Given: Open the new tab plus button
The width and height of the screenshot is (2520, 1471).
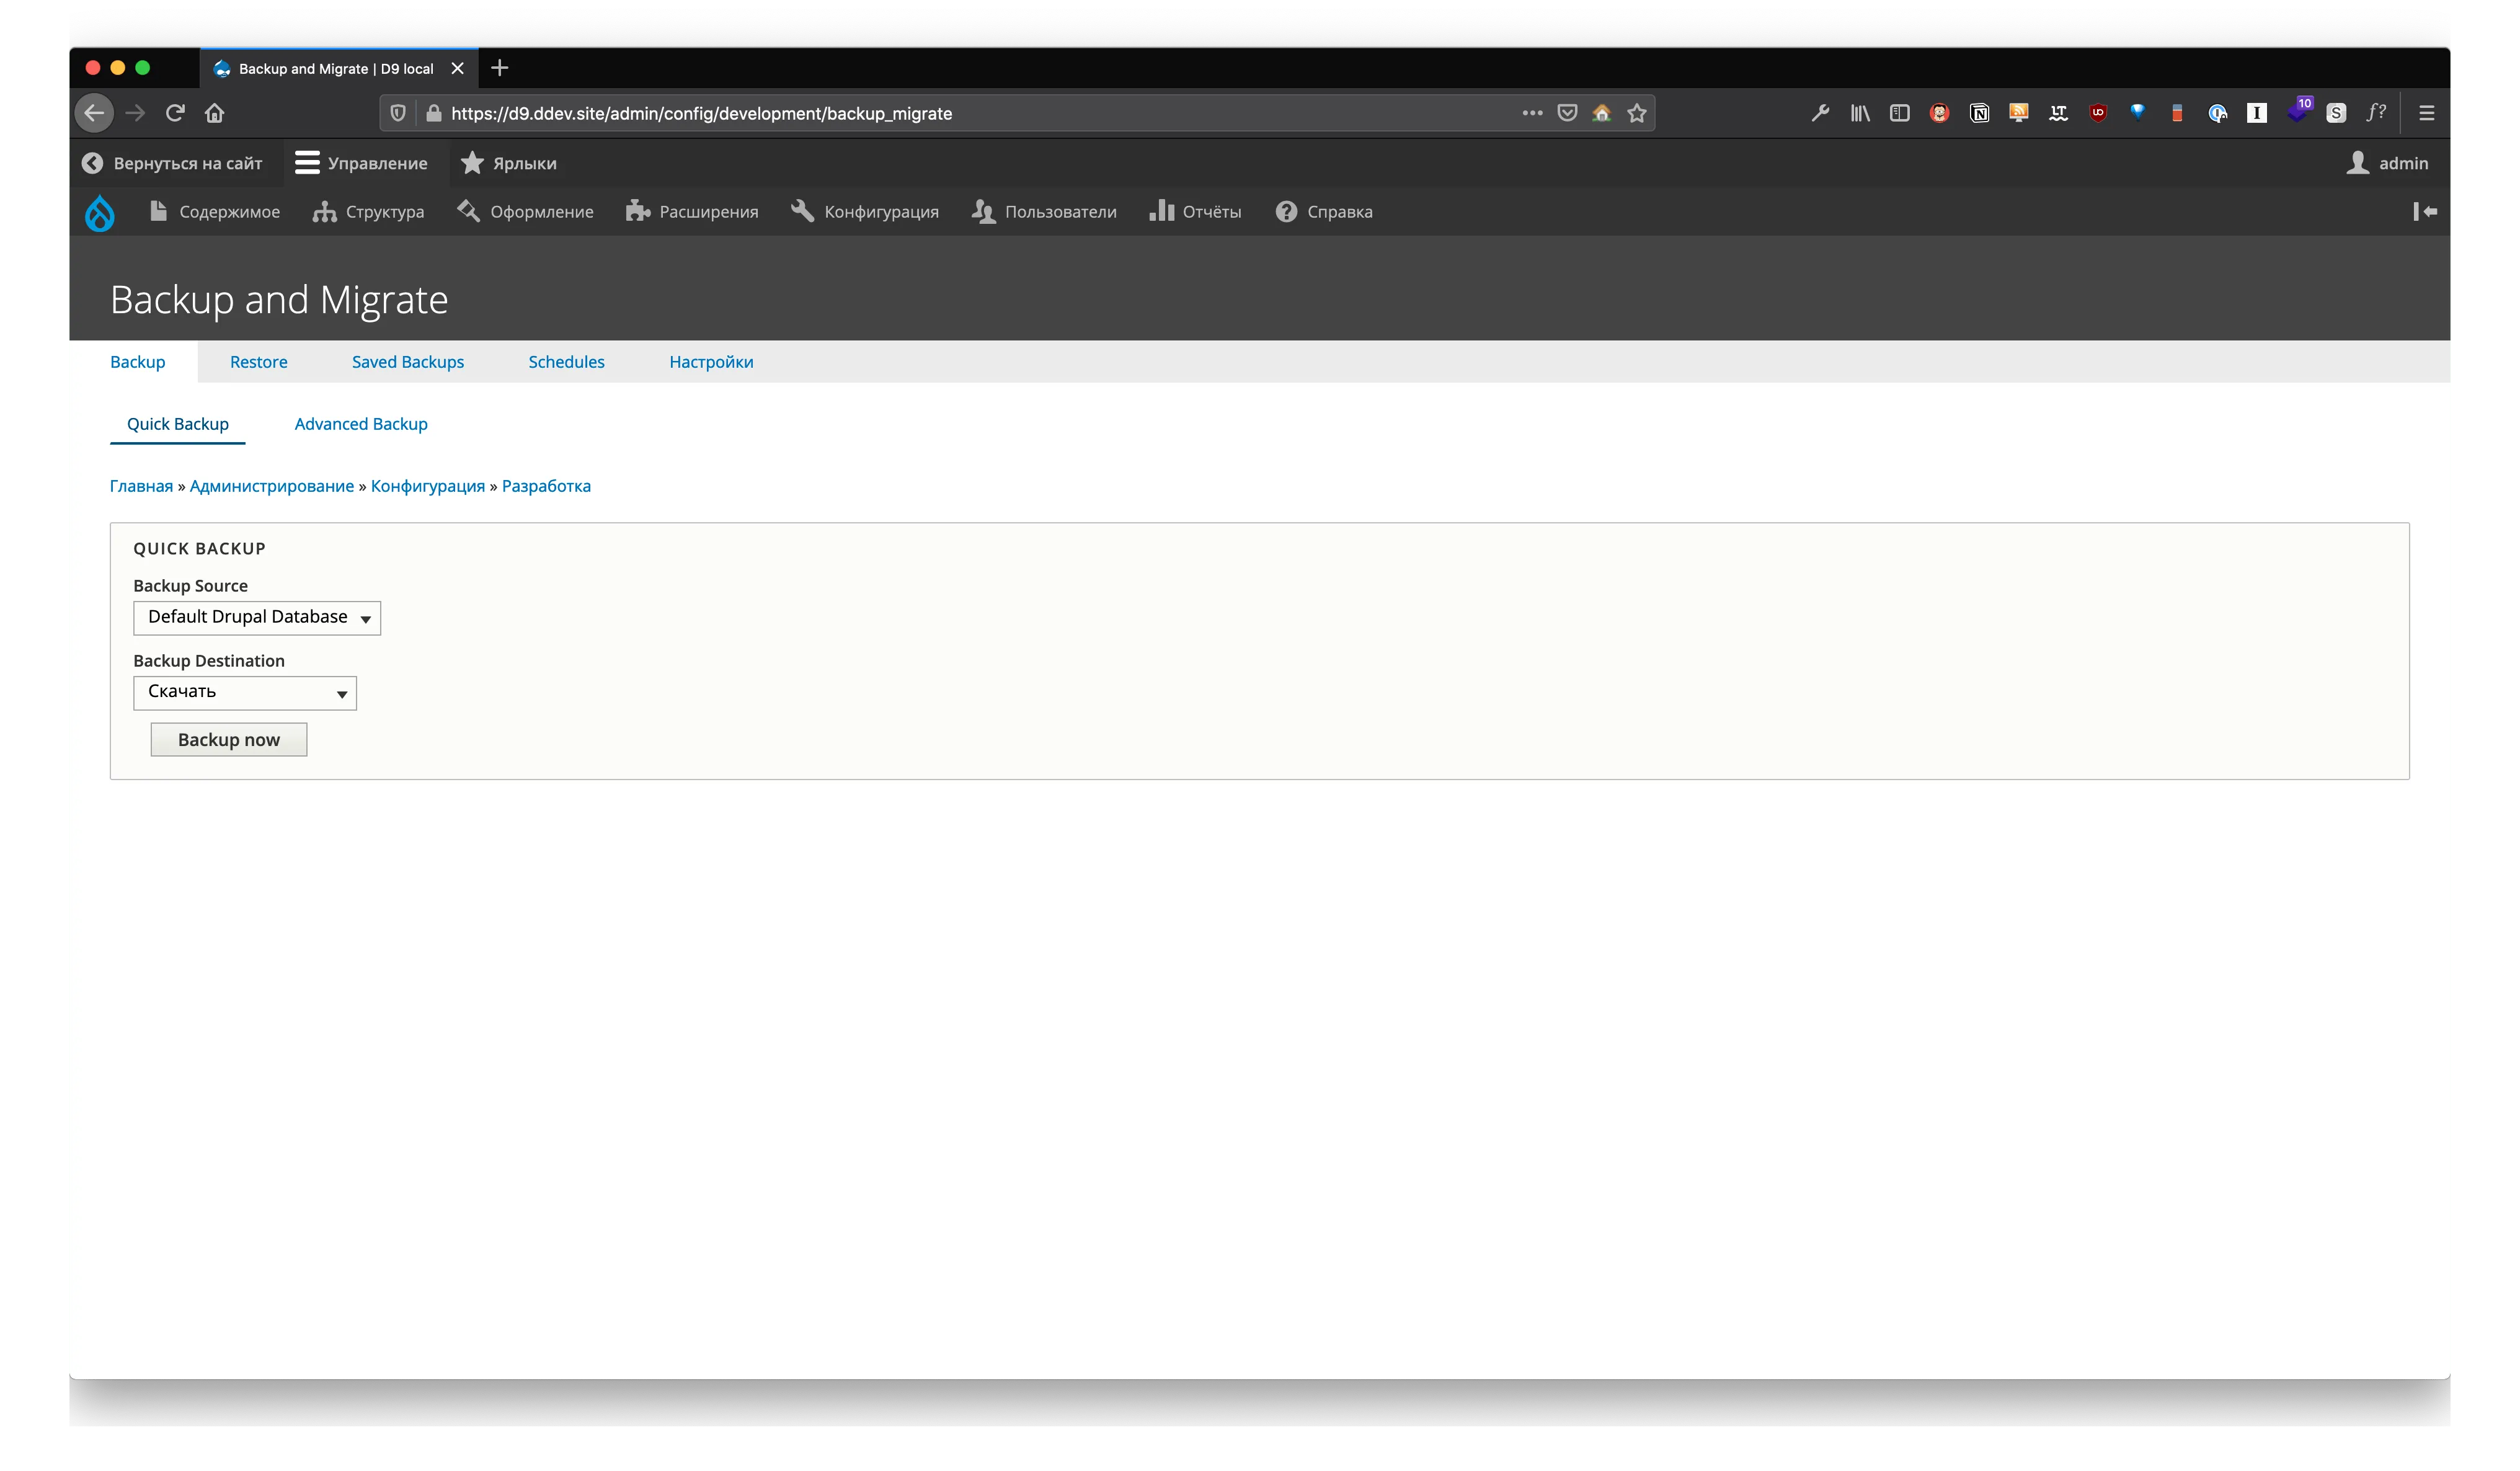Looking at the screenshot, I should 500,68.
